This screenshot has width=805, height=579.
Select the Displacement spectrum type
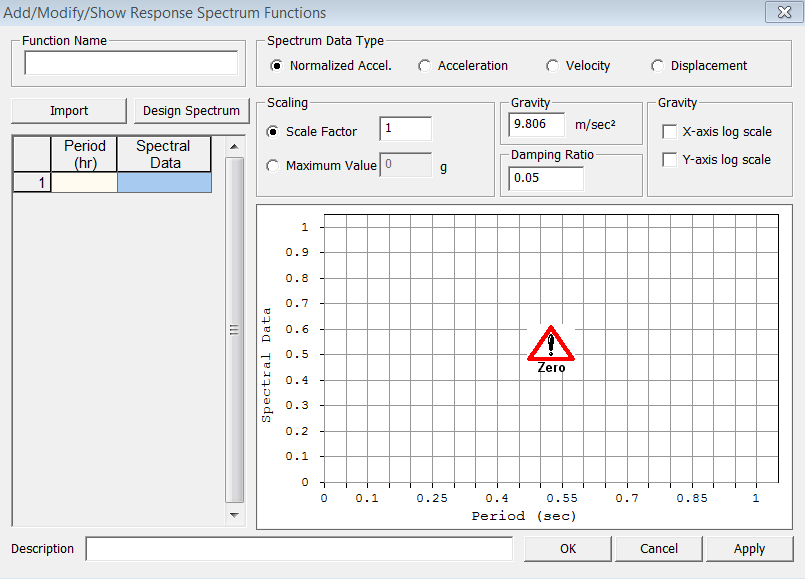pyautogui.click(x=657, y=65)
